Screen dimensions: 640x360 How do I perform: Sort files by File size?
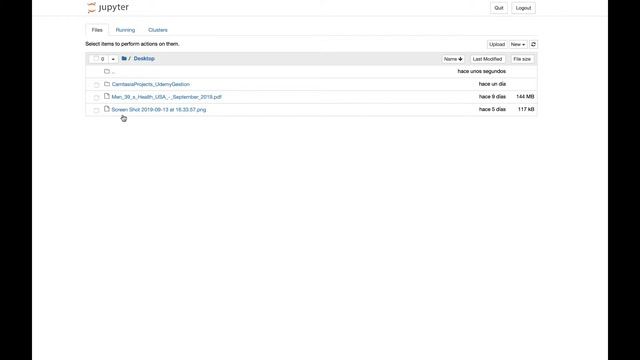[522, 59]
